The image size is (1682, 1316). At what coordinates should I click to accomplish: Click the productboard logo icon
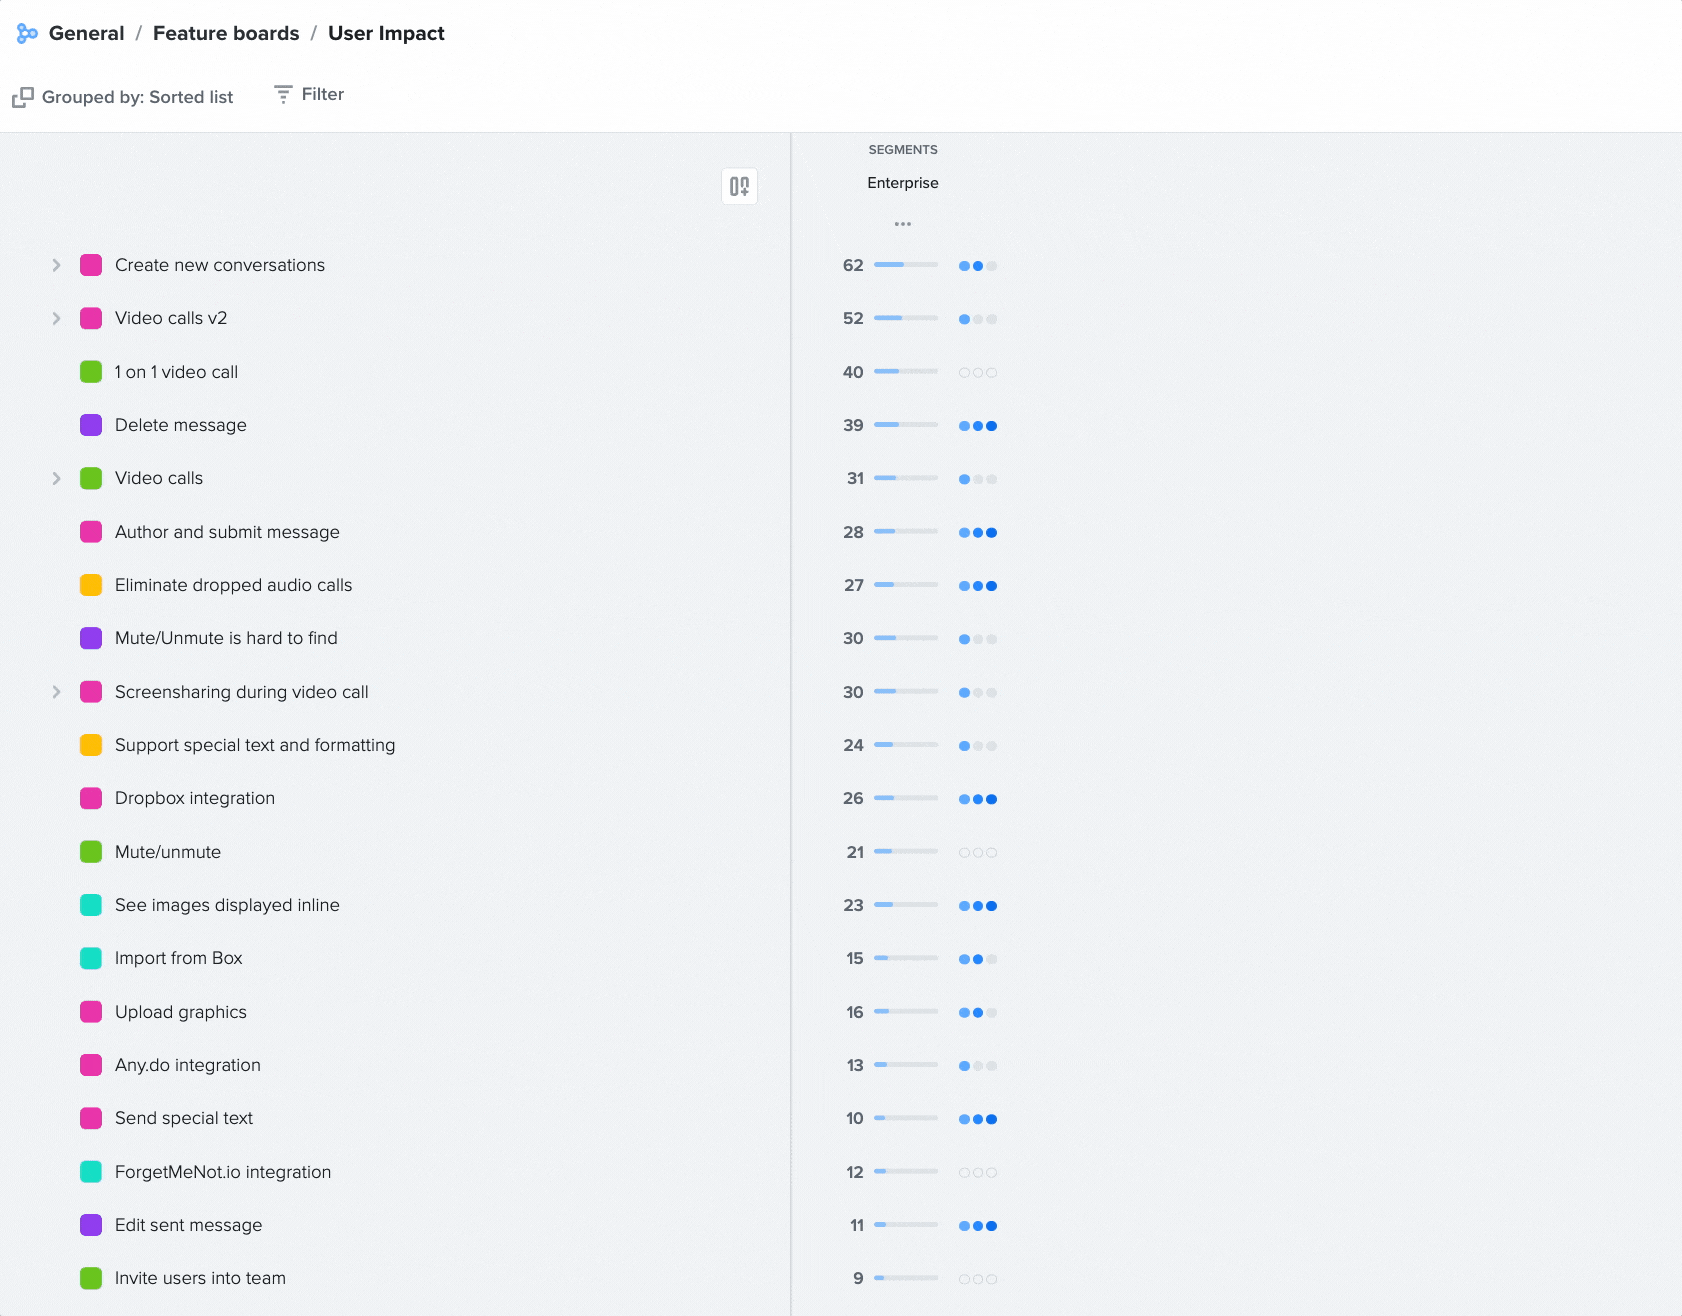tap(27, 34)
